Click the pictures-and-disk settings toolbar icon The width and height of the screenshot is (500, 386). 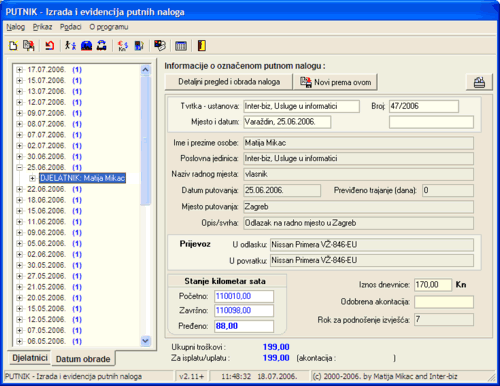point(160,45)
